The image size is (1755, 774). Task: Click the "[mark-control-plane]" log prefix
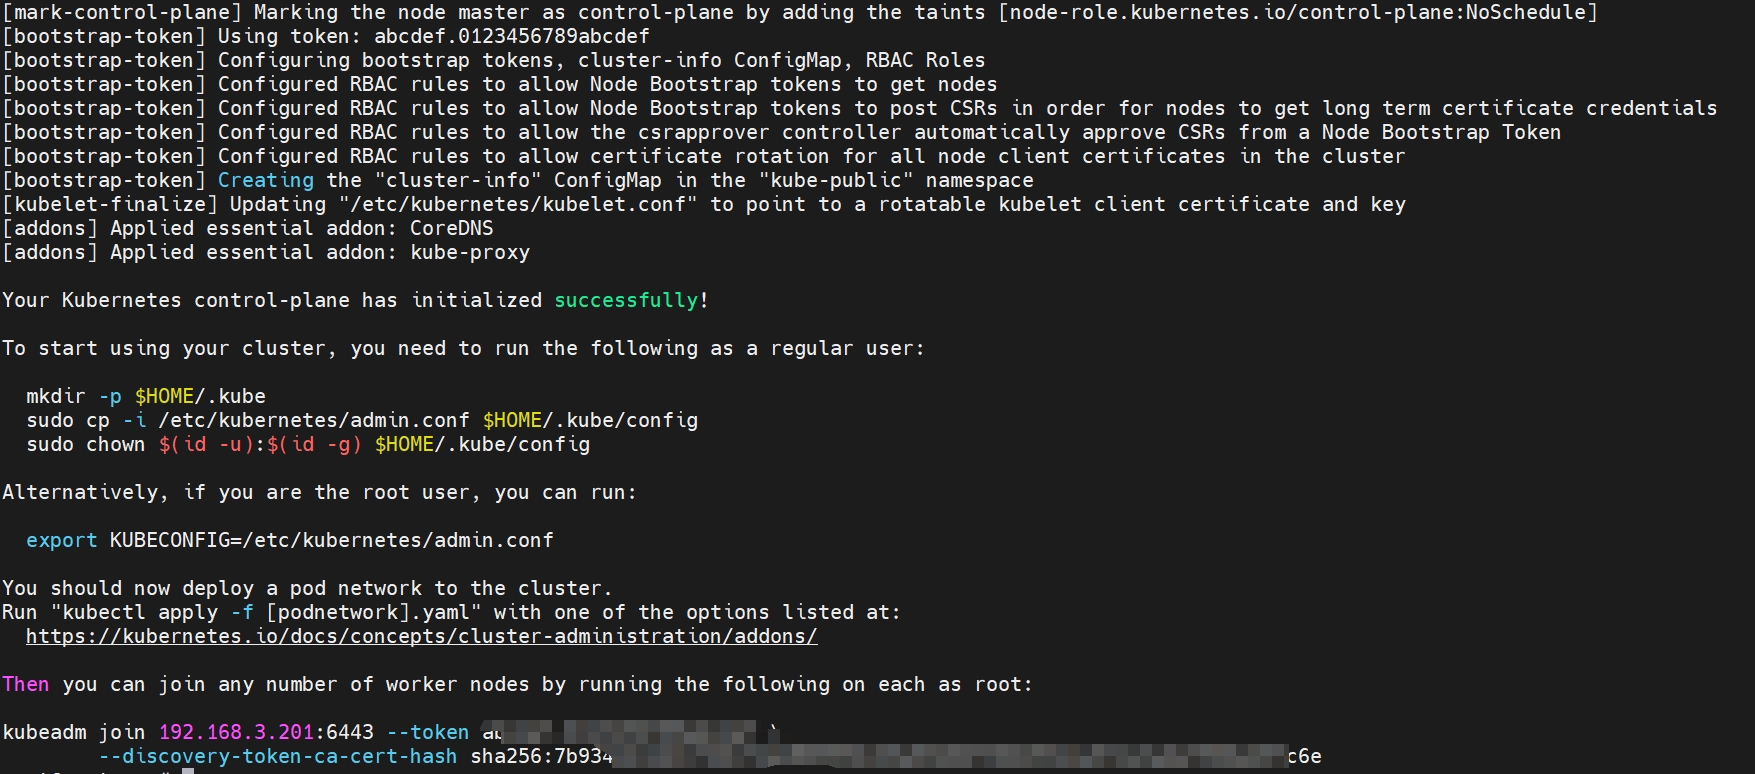click(x=122, y=12)
